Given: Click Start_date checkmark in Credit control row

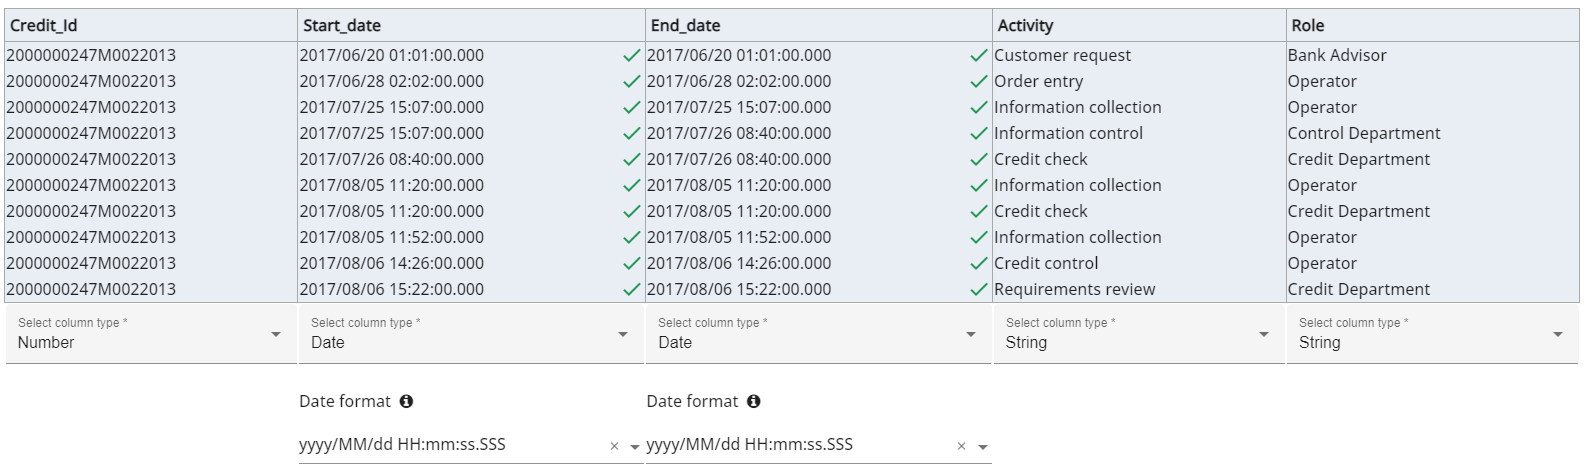Looking at the screenshot, I should point(631,264).
